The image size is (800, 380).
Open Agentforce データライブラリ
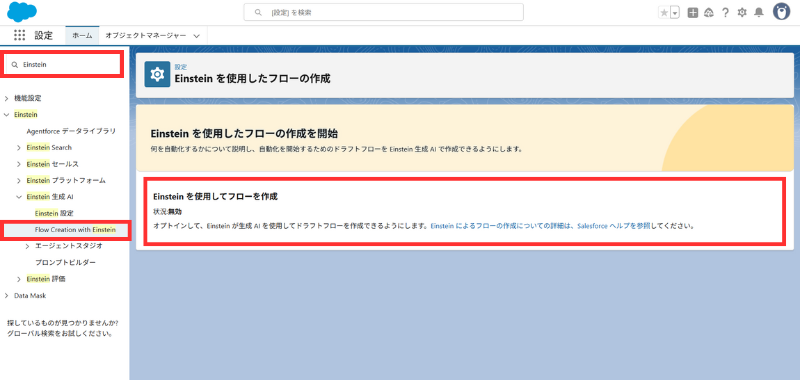click(x=71, y=131)
